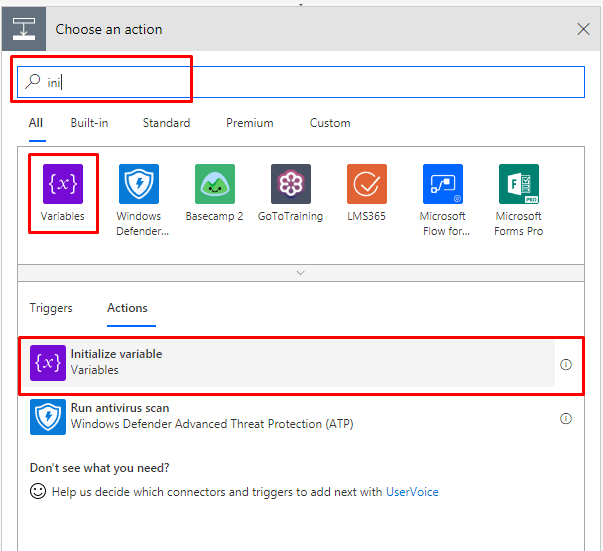This screenshot has height=551, width=603.
Task: Select the Microsoft Forms Pro connector
Action: coord(519,184)
